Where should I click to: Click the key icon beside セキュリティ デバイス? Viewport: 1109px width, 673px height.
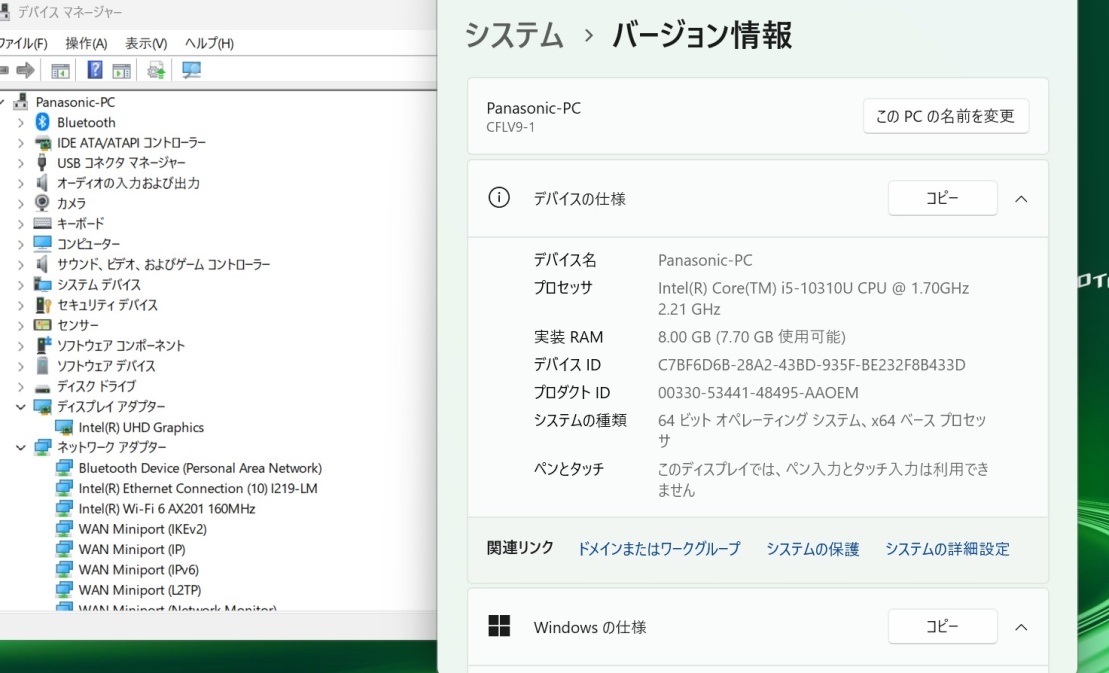(x=43, y=305)
